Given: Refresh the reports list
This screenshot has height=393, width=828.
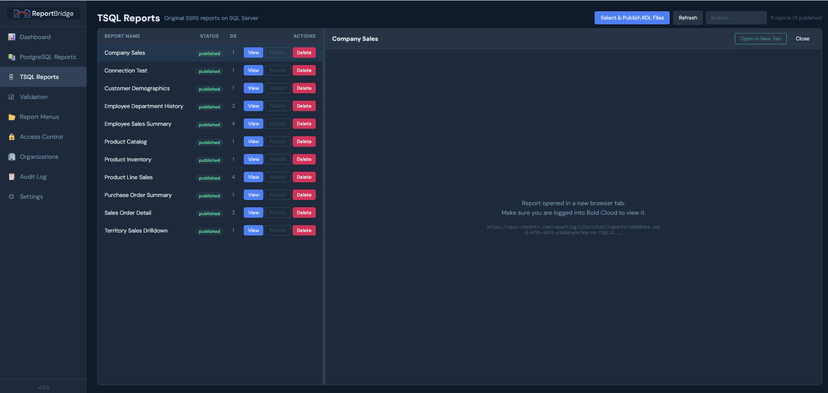Looking at the screenshot, I should coord(688,18).
